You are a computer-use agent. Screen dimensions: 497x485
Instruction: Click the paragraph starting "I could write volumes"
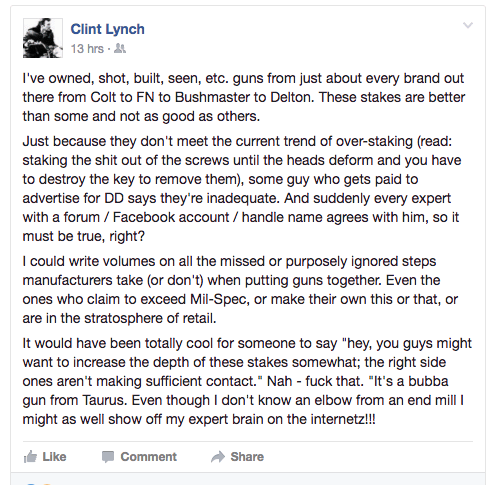240,290
